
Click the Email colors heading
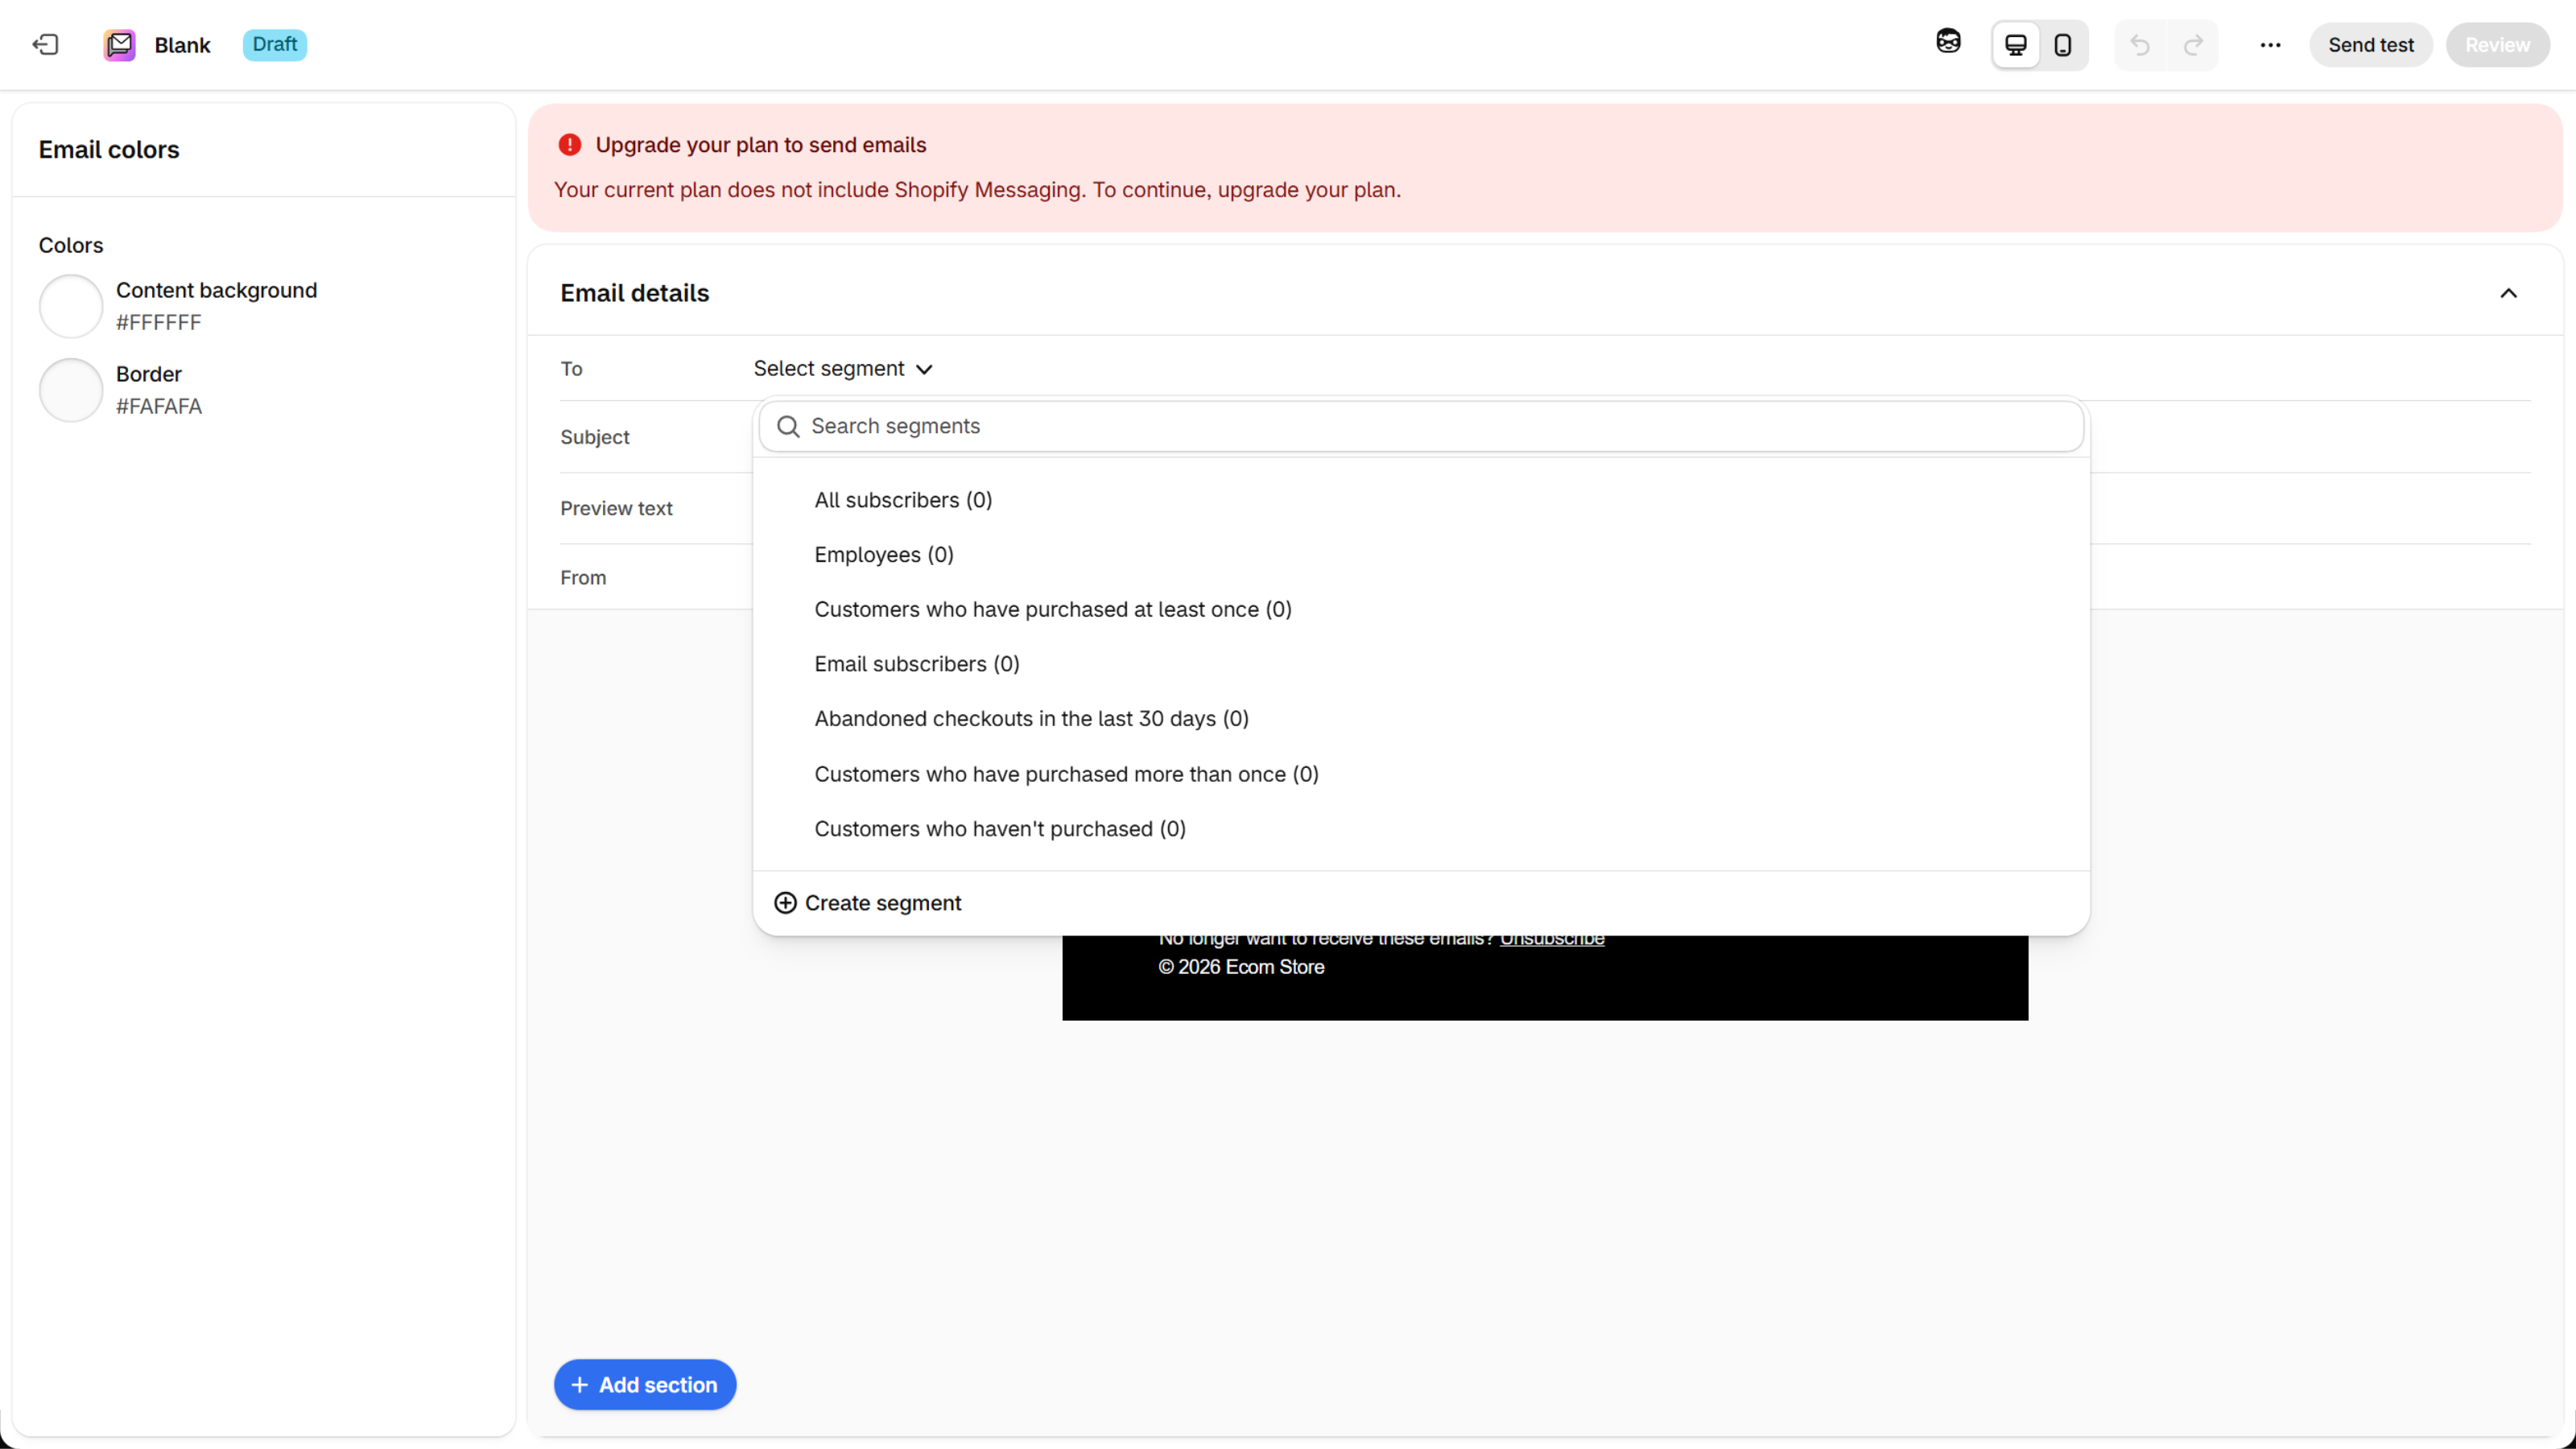(x=109, y=150)
